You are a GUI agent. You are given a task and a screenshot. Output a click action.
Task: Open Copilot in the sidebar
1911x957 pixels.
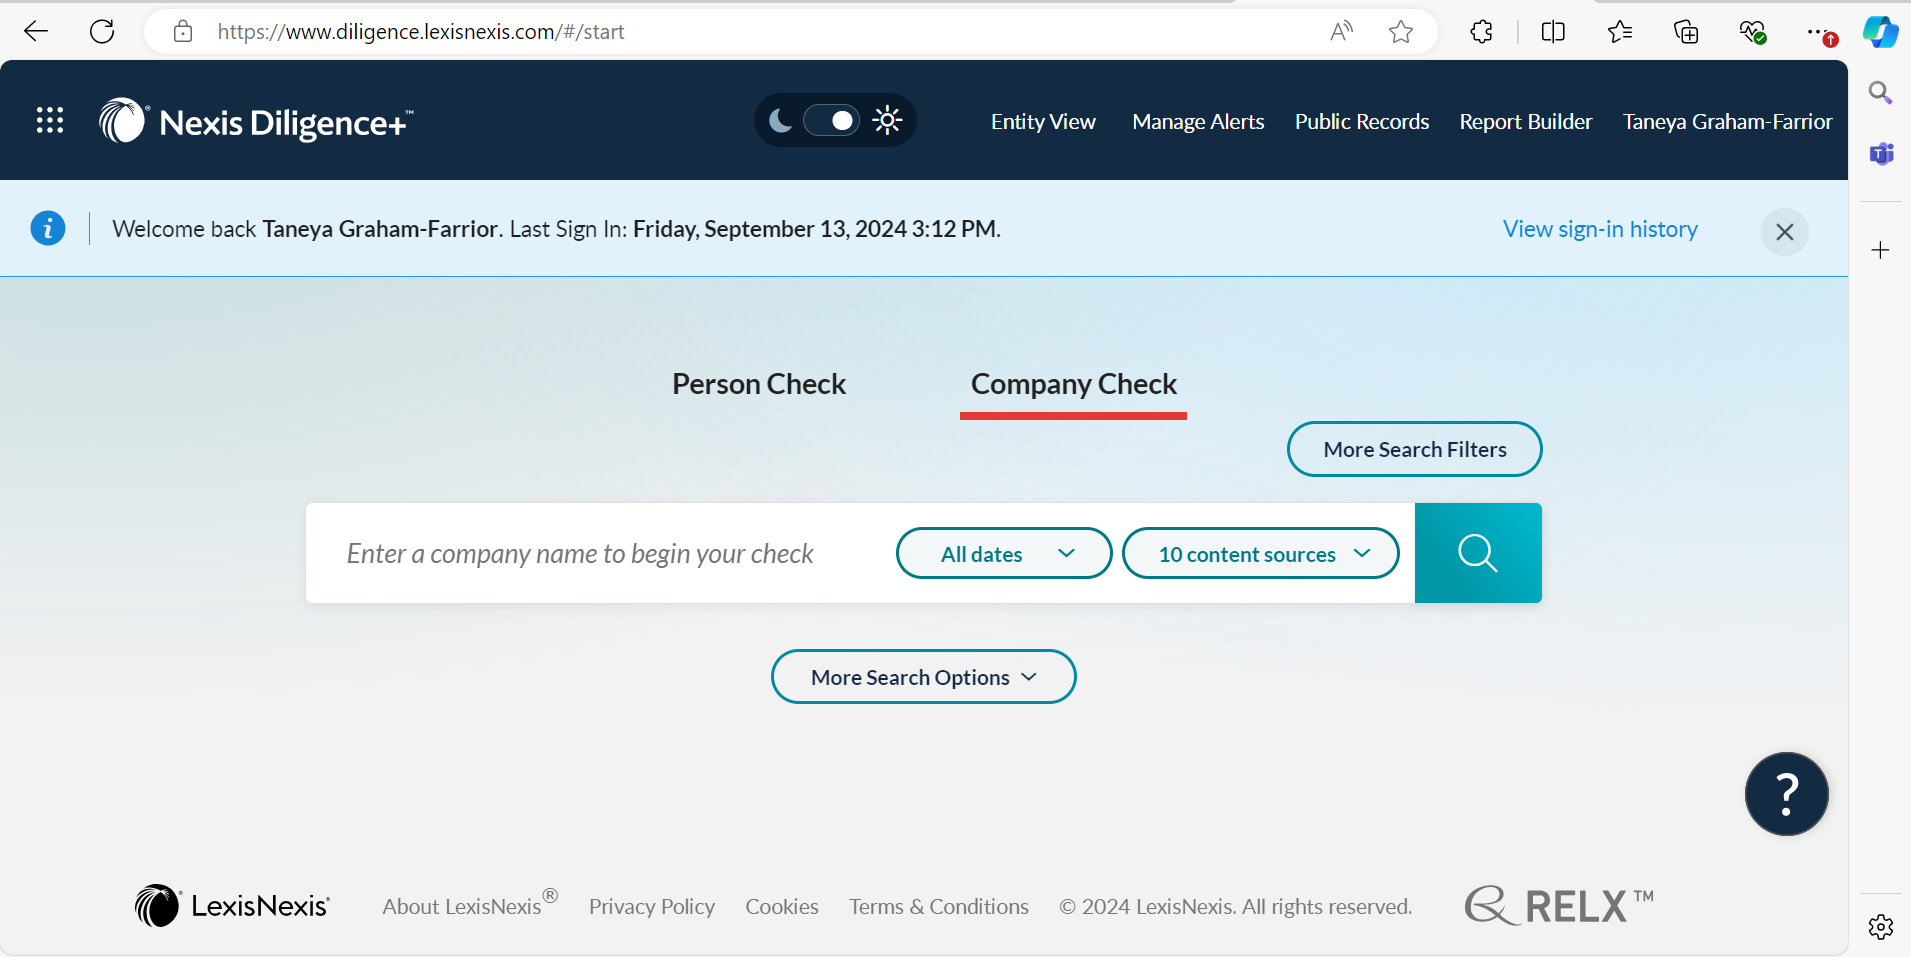(x=1880, y=32)
